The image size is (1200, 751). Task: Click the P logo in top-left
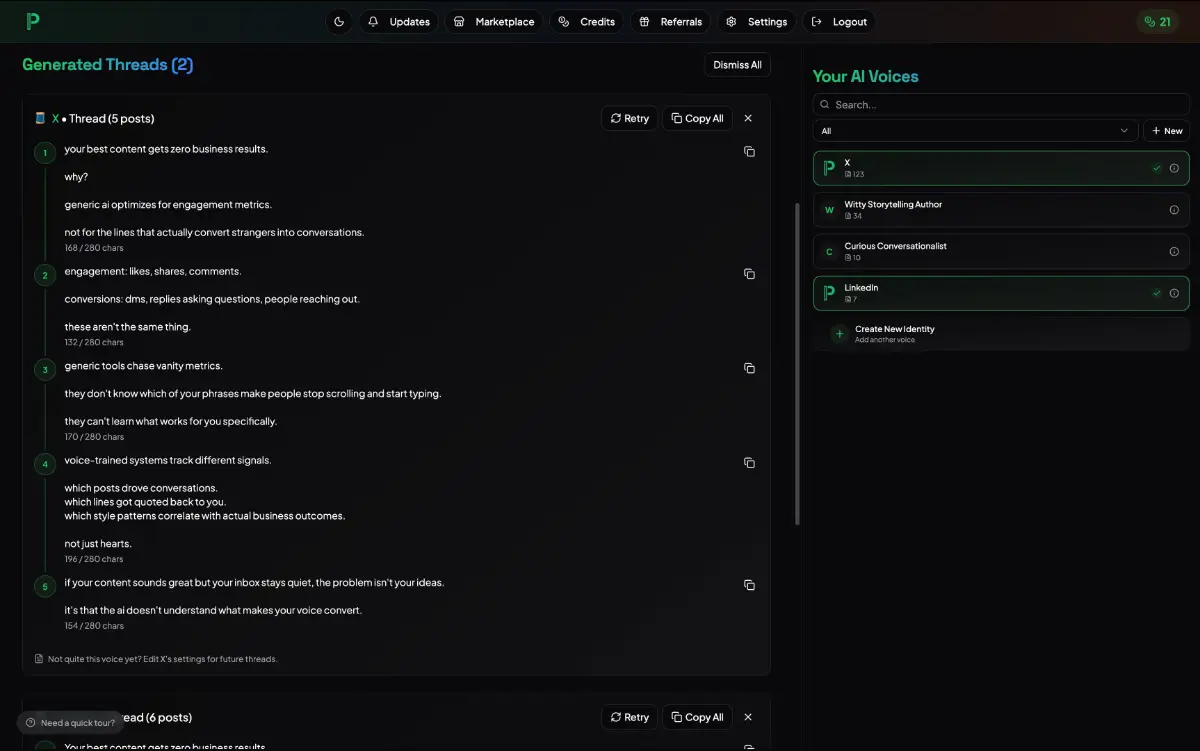pyautogui.click(x=33, y=22)
